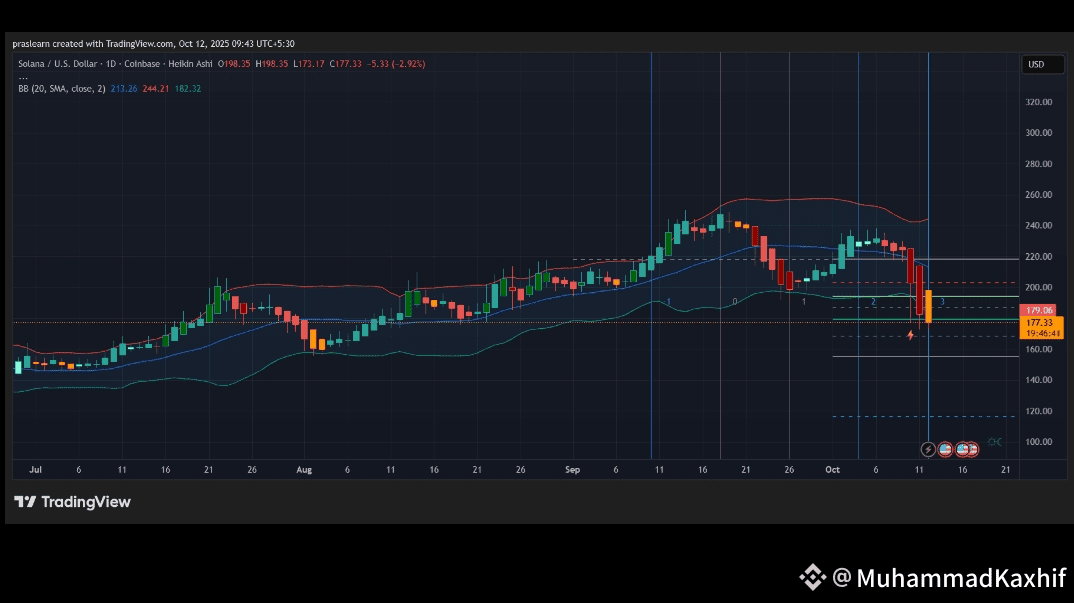Click the 320.00 price axis label
The height and width of the screenshot is (603, 1074).
pyautogui.click(x=1038, y=102)
